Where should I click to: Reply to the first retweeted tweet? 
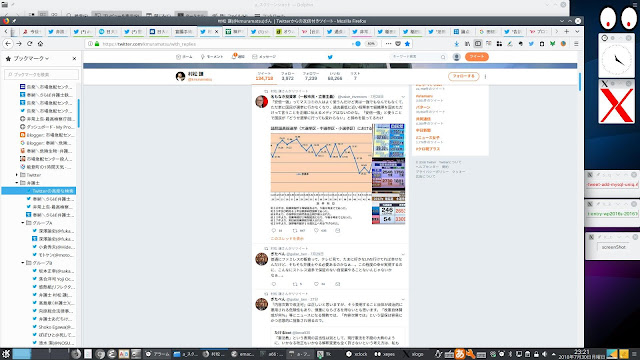(x=273, y=231)
